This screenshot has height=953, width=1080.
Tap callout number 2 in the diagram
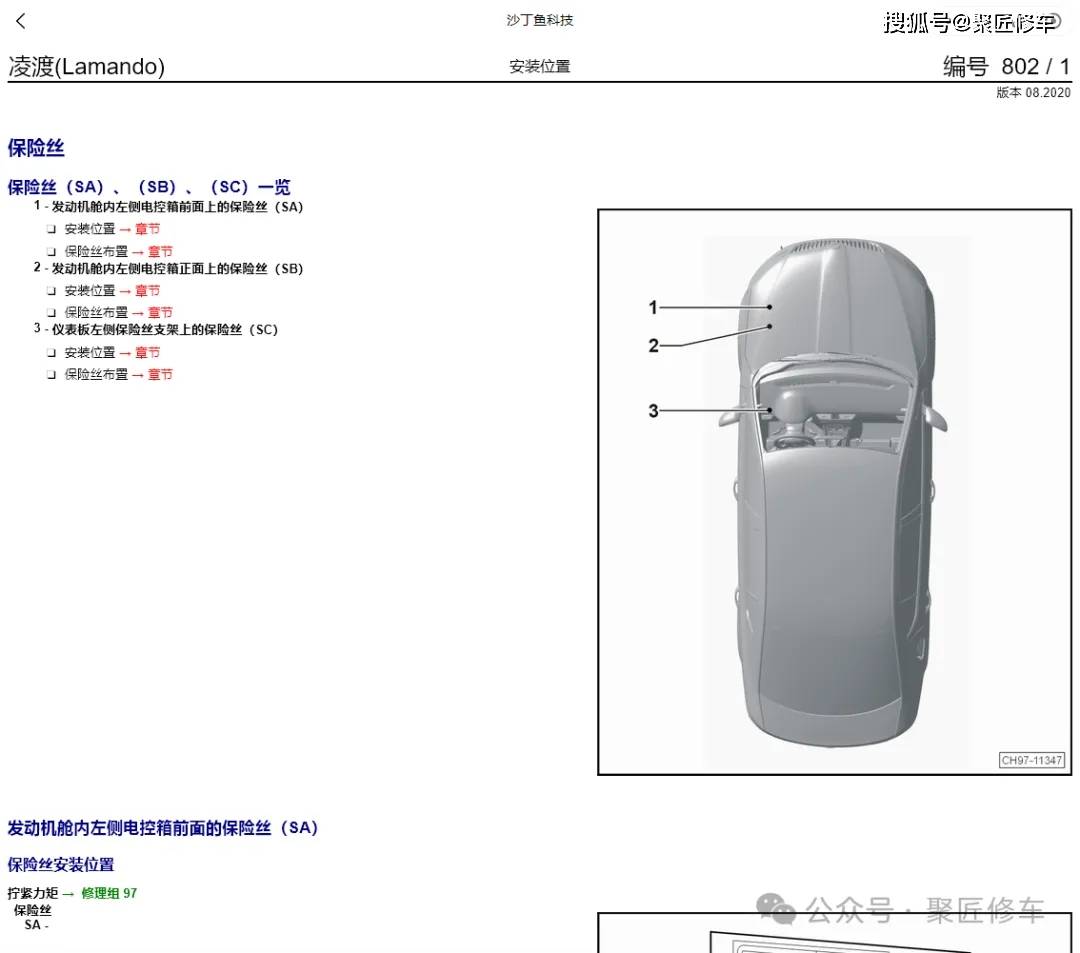pyautogui.click(x=654, y=346)
